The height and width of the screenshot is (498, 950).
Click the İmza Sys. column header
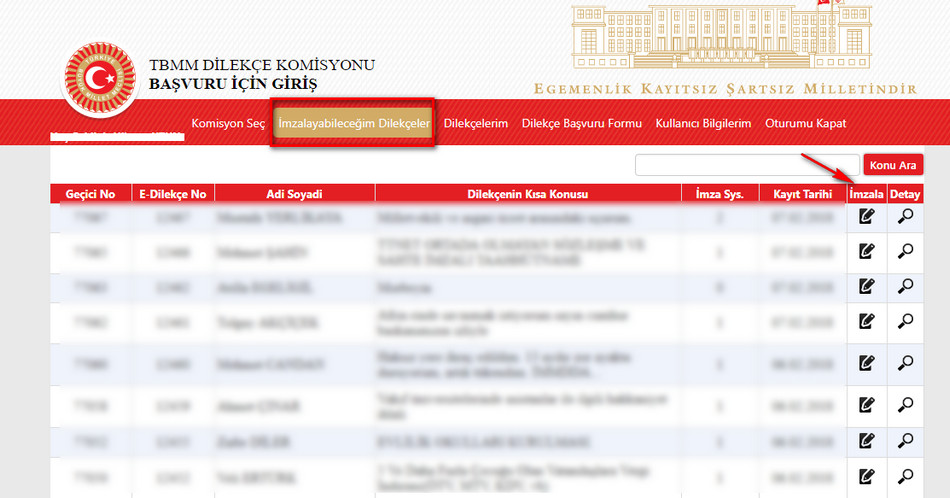pos(719,194)
